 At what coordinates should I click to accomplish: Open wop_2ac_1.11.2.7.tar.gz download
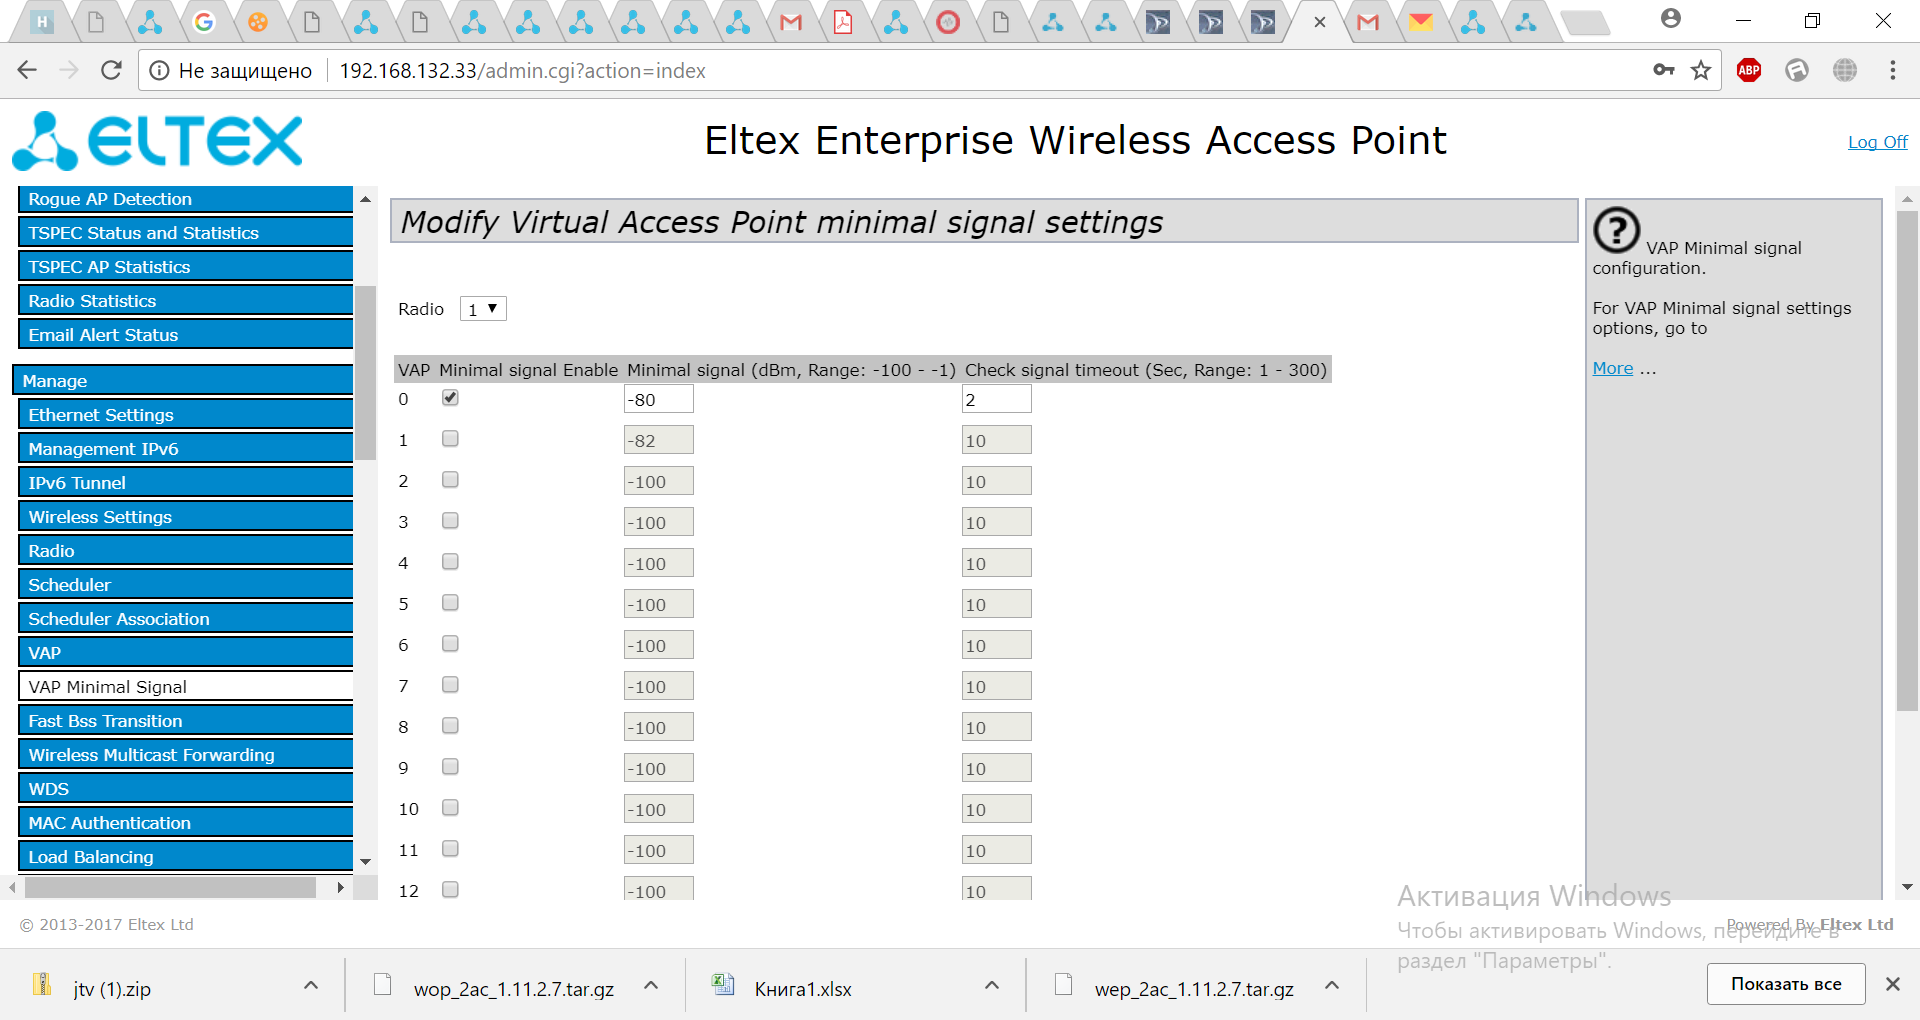tap(513, 989)
